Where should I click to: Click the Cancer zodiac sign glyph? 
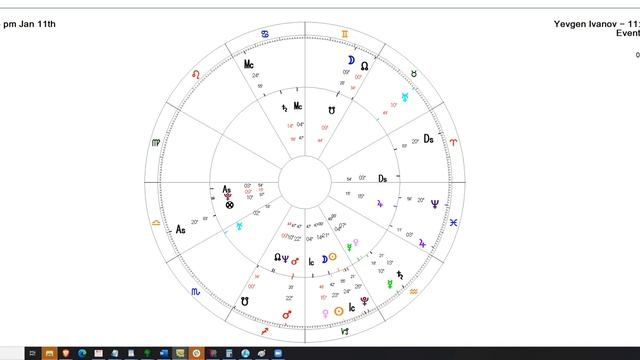[265, 34]
